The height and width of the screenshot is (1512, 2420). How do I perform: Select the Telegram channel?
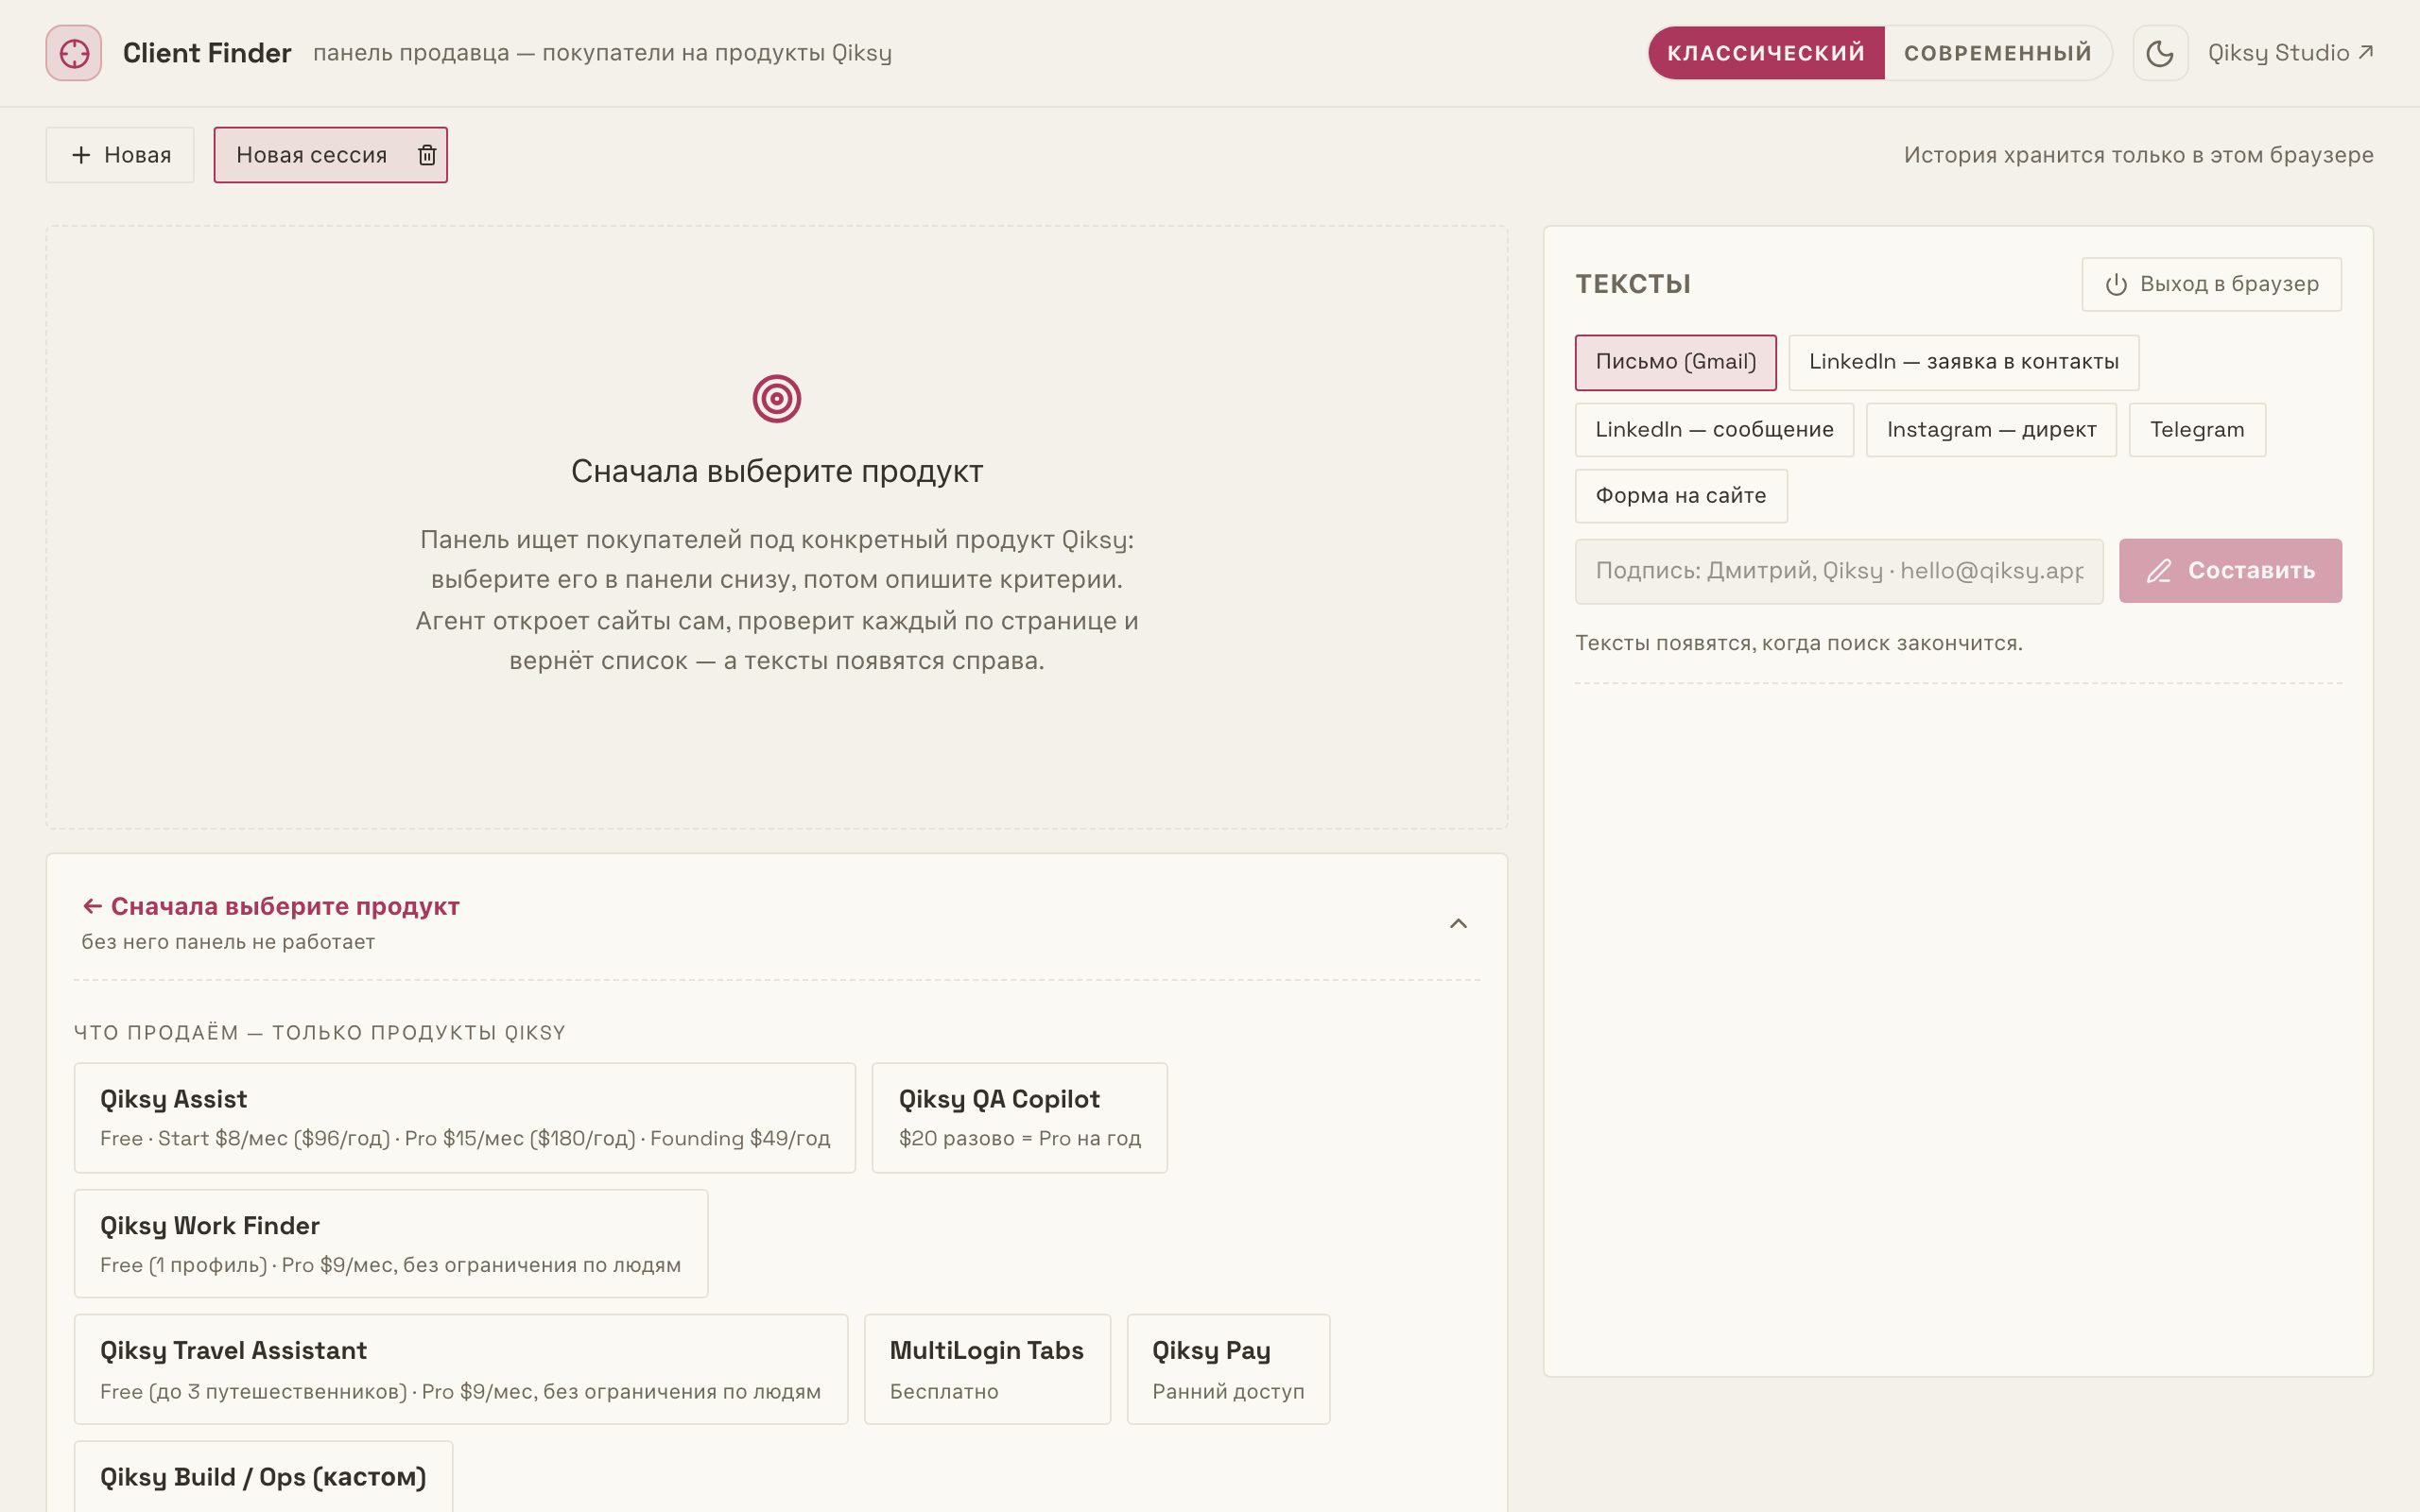pyautogui.click(x=2197, y=430)
